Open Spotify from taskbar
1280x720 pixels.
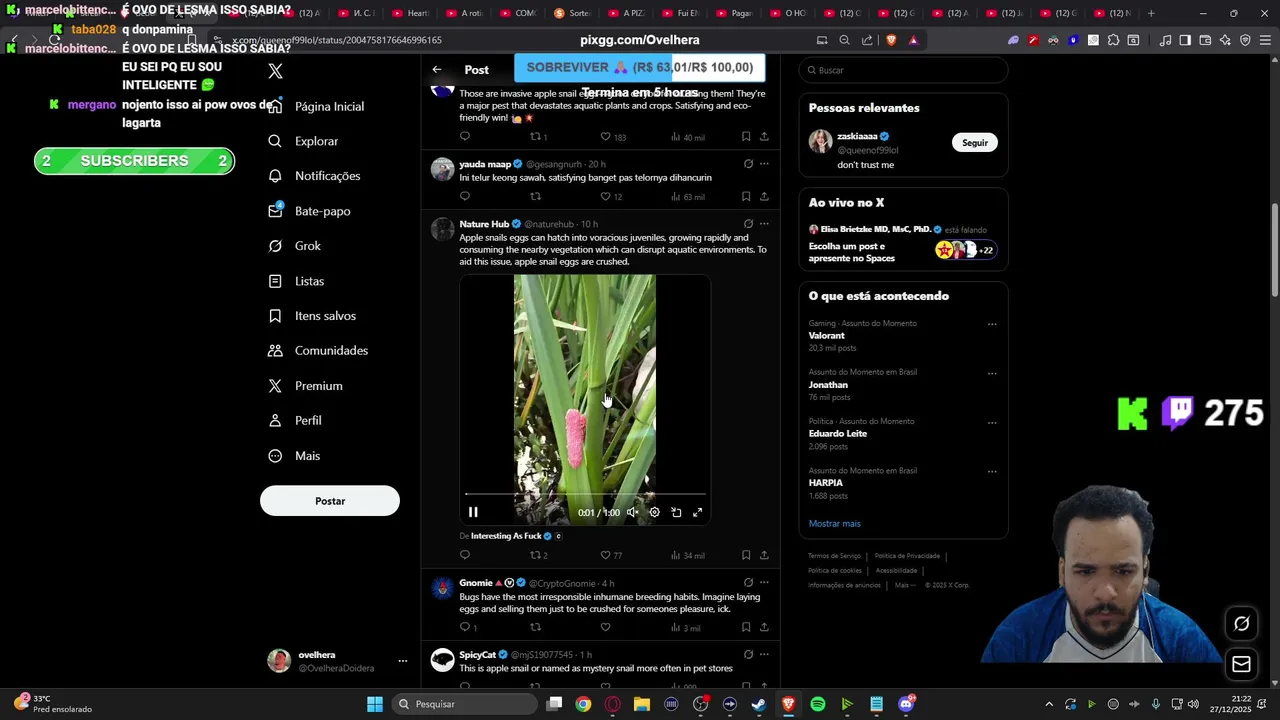pos(818,704)
